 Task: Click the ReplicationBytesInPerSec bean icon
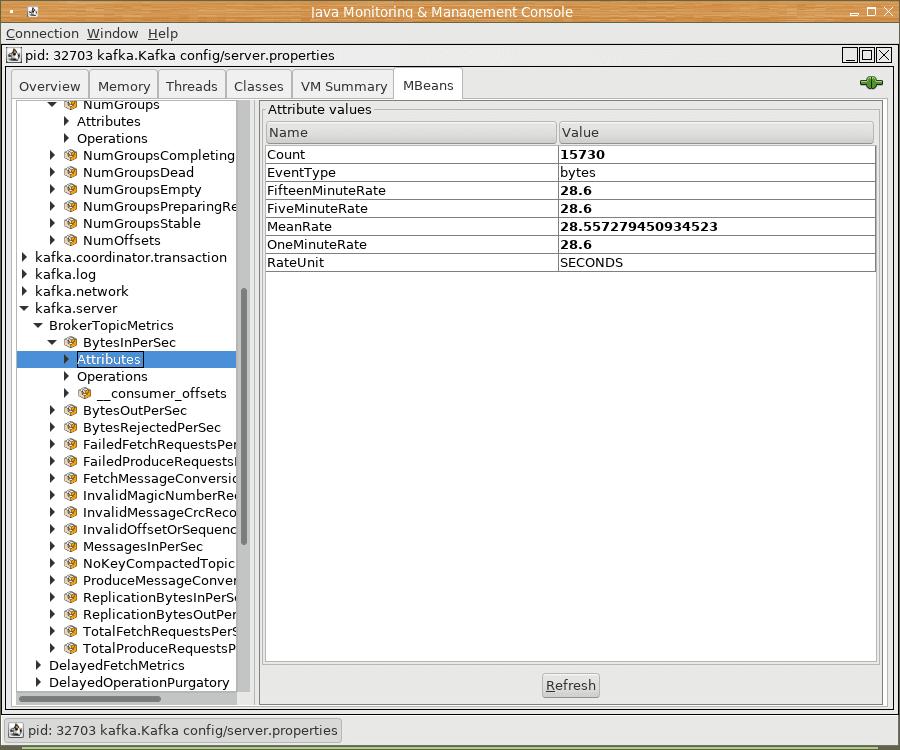click(x=71, y=597)
